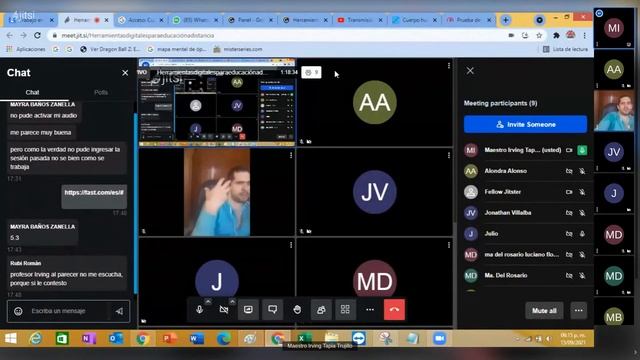Open the fast.com link in chat

[x=94, y=192]
